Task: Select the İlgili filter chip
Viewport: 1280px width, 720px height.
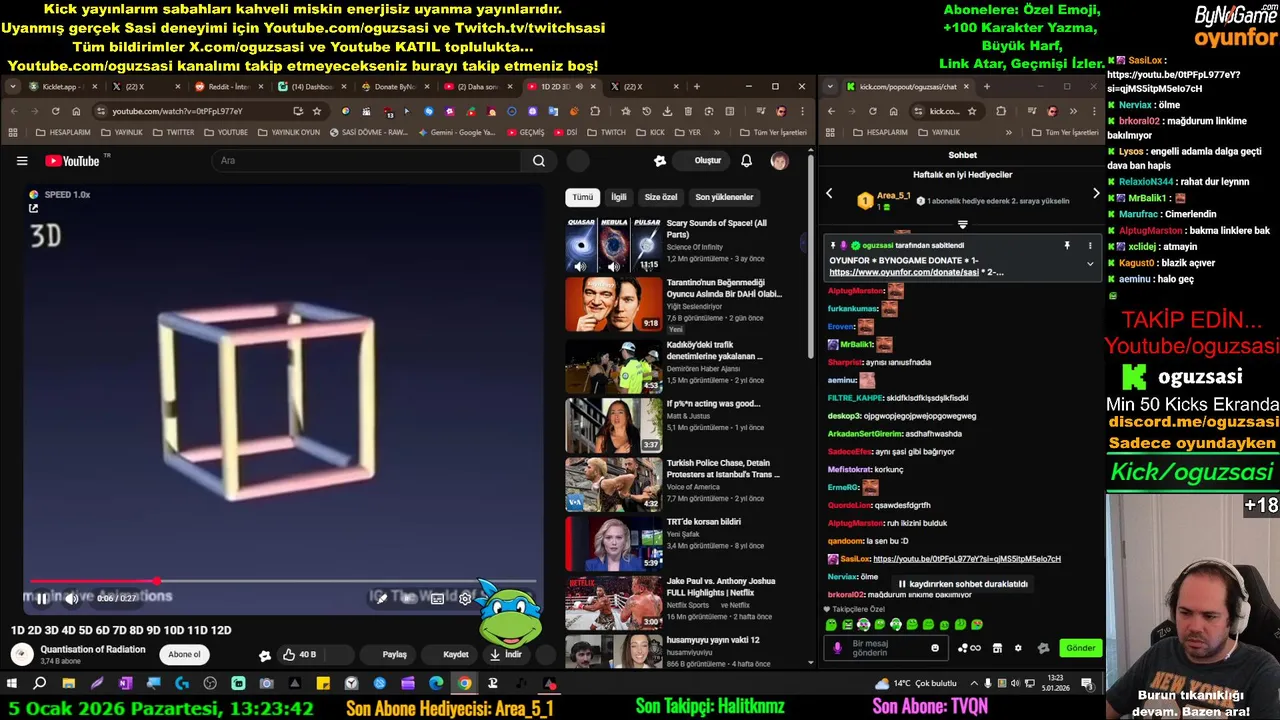Action: (619, 197)
